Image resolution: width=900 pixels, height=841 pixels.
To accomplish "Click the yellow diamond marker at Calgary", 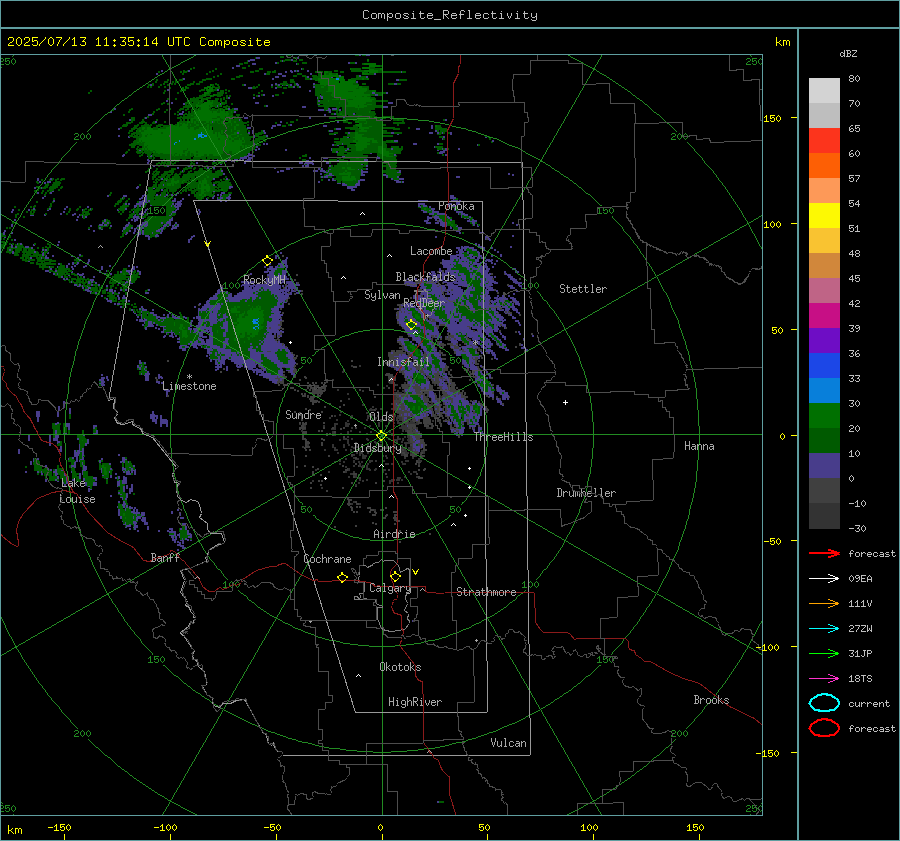I will 395,576.
